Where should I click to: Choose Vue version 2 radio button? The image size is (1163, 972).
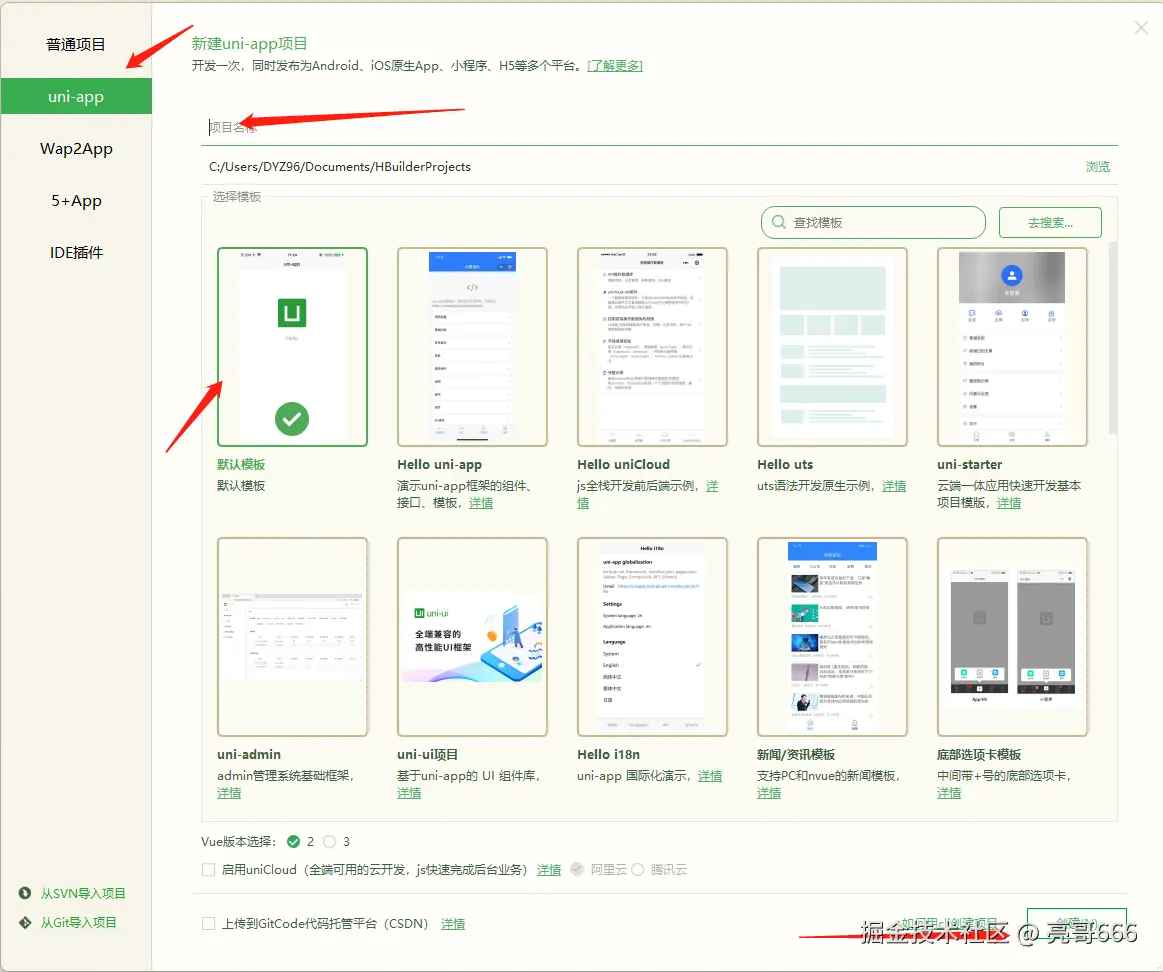[x=294, y=841]
